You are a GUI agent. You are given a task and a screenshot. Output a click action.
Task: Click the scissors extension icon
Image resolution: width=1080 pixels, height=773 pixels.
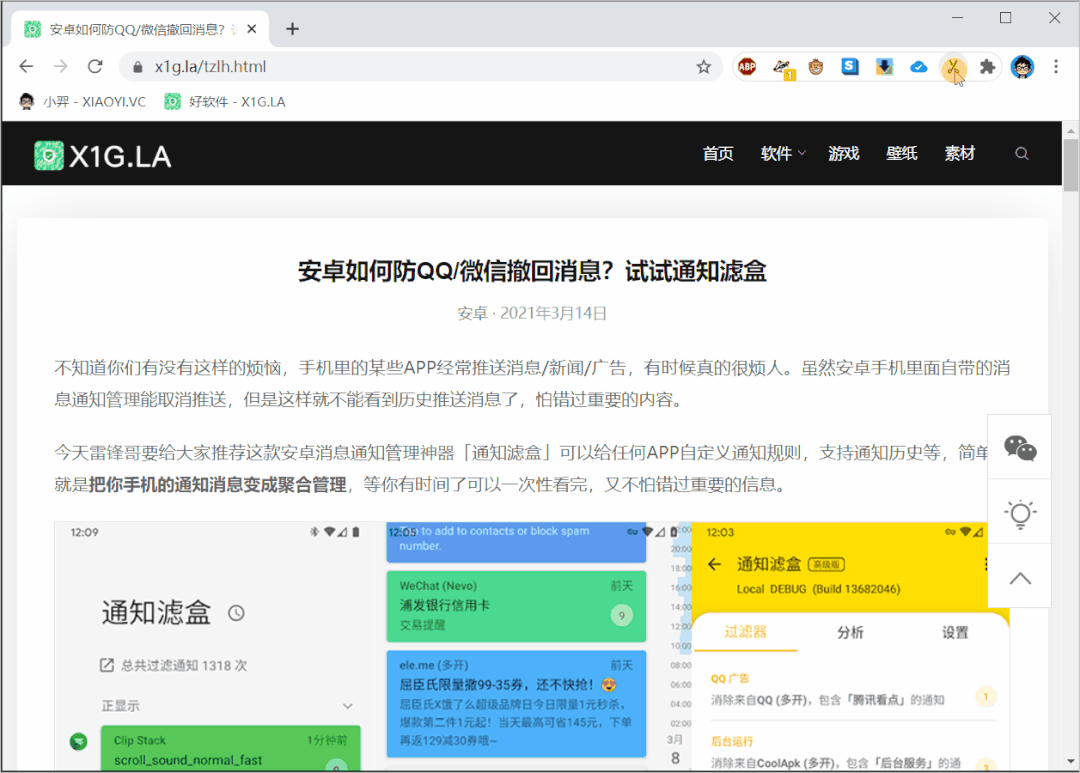[x=953, y=67]
